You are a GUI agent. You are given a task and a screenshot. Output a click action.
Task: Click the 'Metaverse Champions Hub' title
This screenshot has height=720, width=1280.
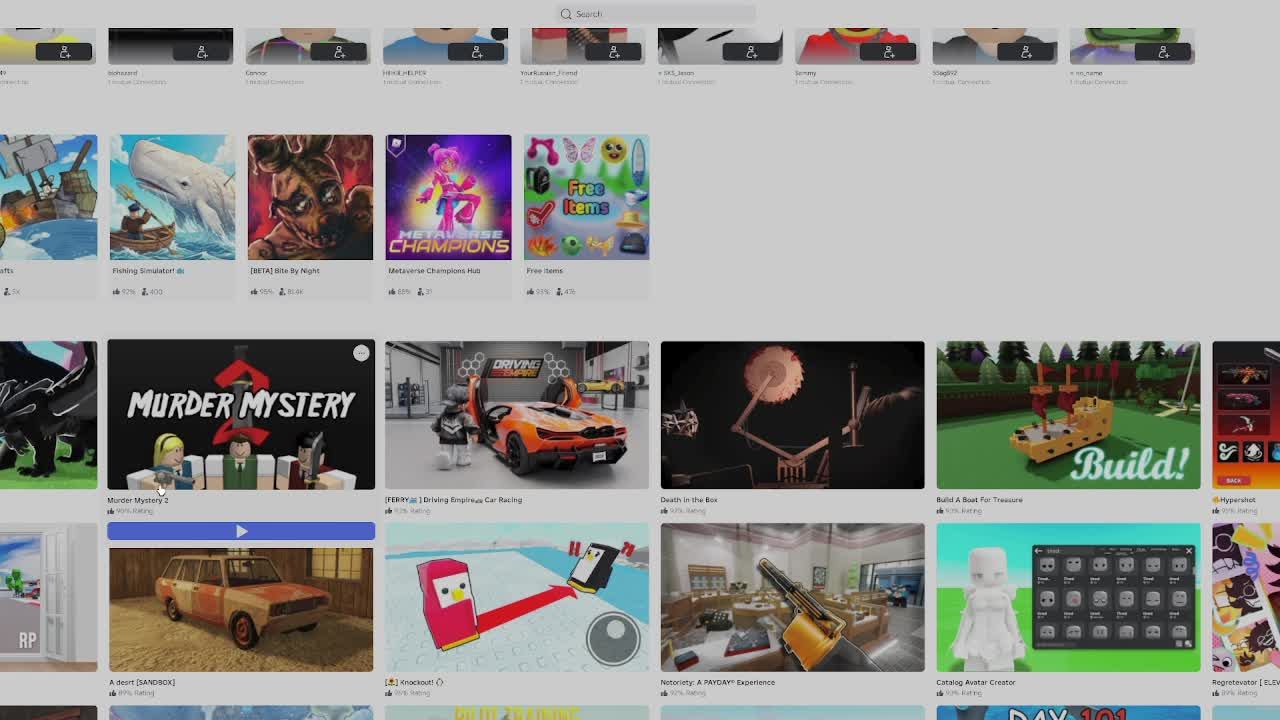pos(433,271)
